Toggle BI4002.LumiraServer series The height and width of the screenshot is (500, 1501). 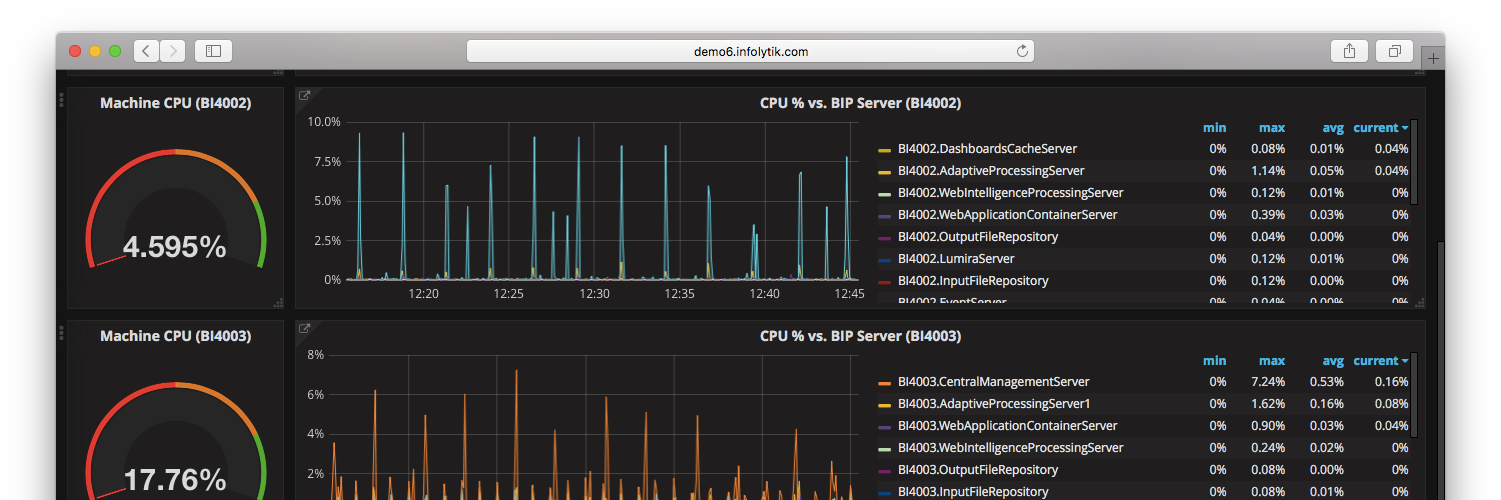[x=956, y=259]
